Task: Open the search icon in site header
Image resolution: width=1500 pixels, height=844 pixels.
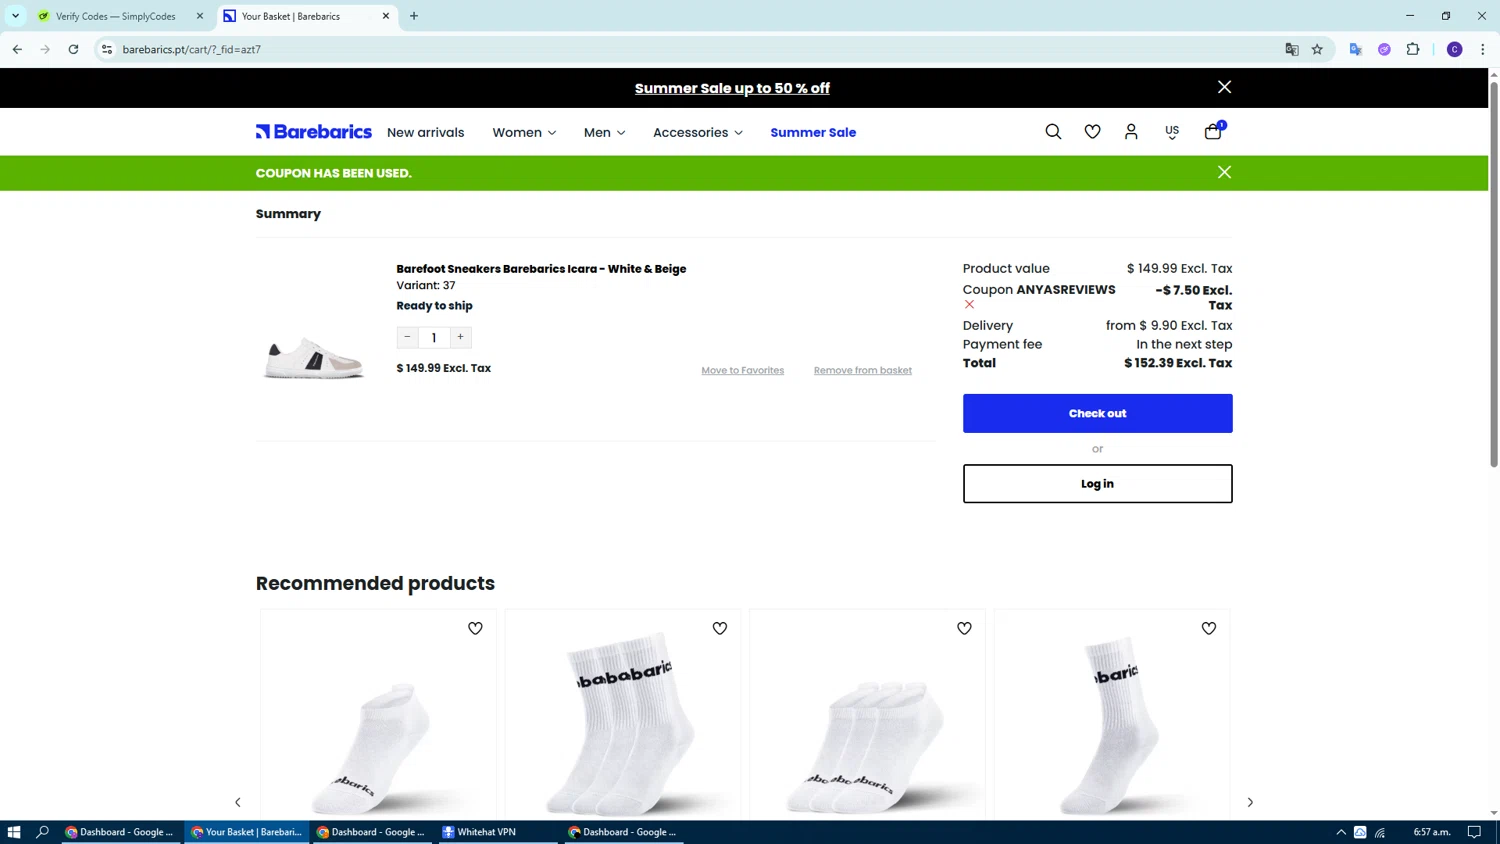Action: click(x=1053, y=132)
